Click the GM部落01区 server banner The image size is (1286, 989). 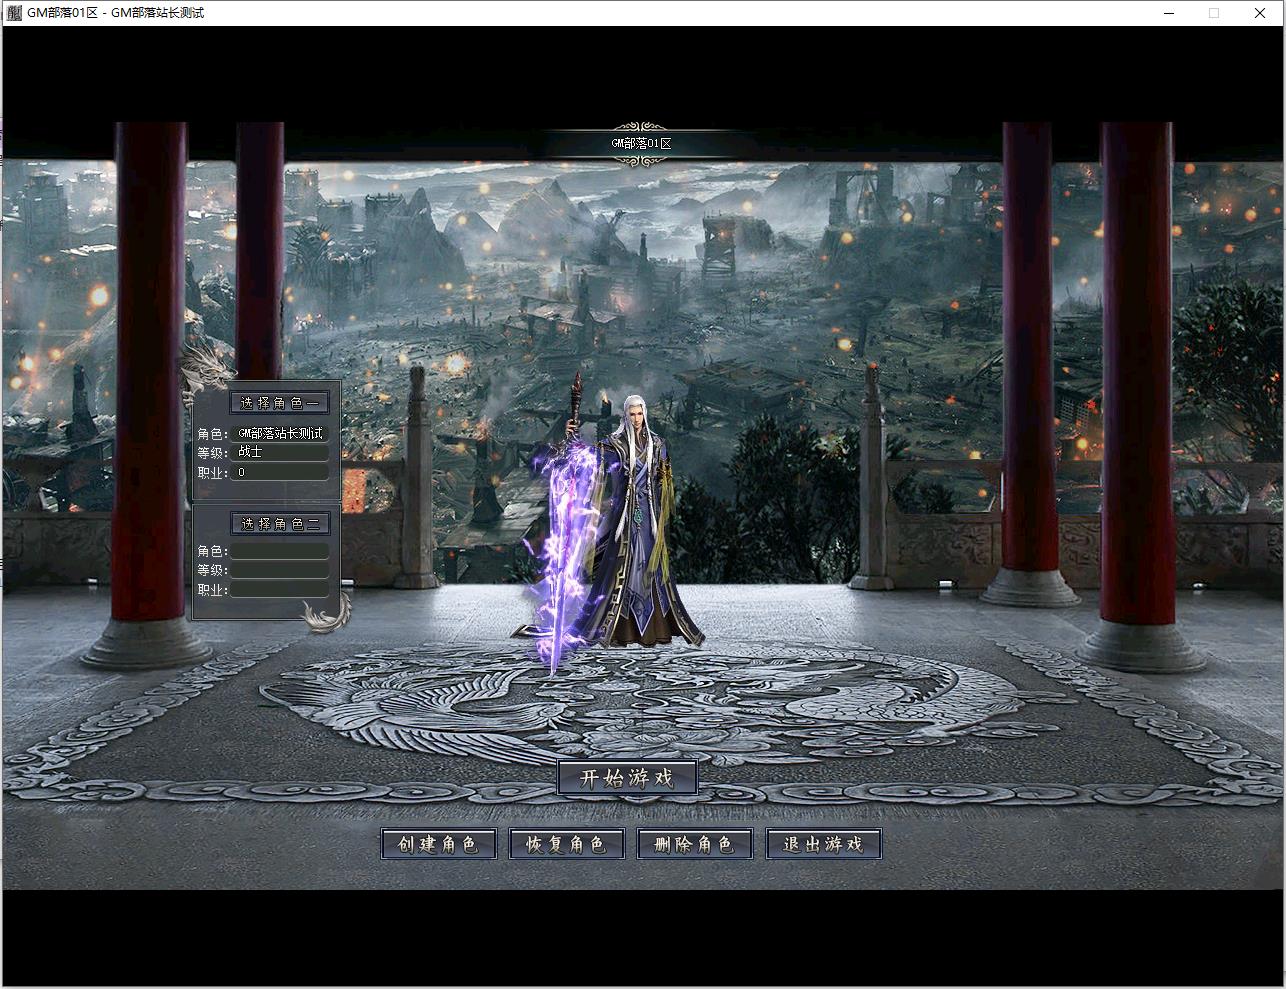[641, 144]
